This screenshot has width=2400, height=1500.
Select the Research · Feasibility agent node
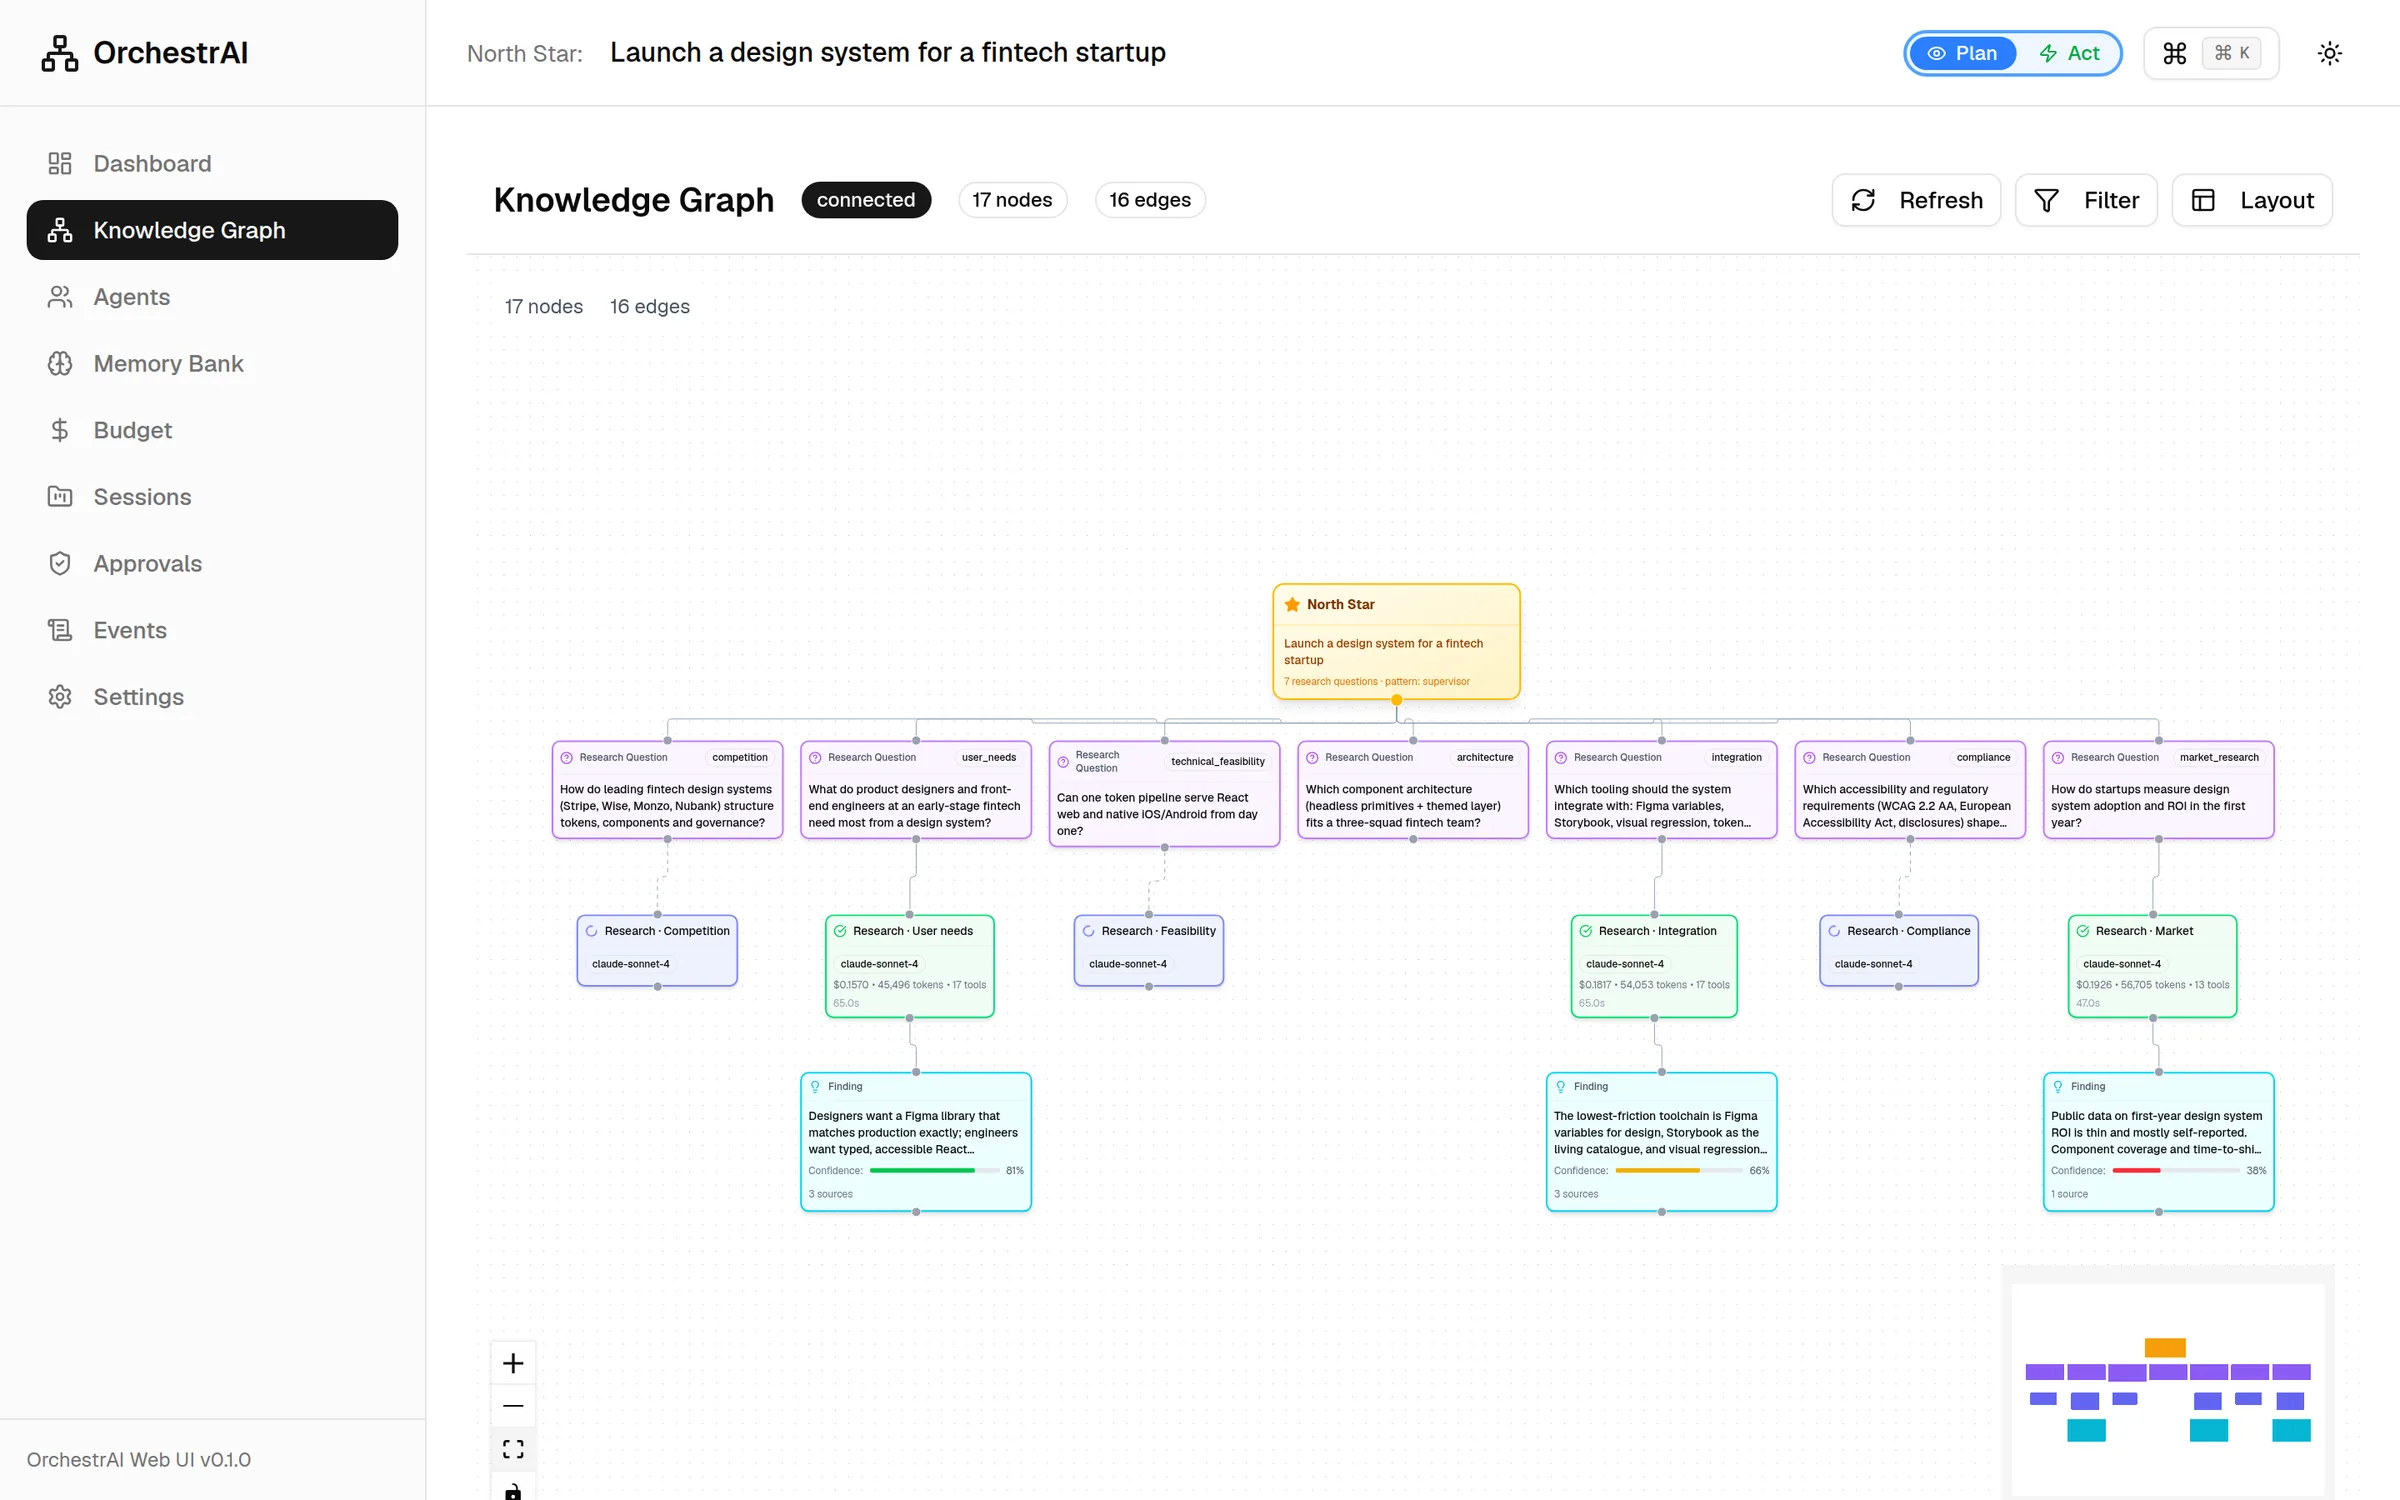[1149, 951]
